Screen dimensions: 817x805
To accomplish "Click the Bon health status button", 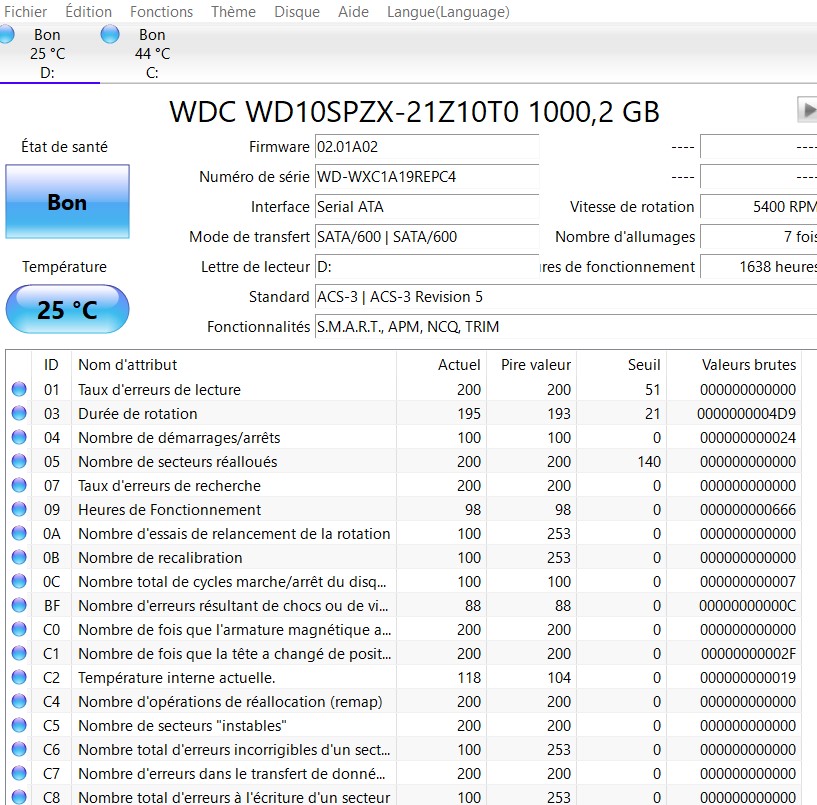I will 67,202.
